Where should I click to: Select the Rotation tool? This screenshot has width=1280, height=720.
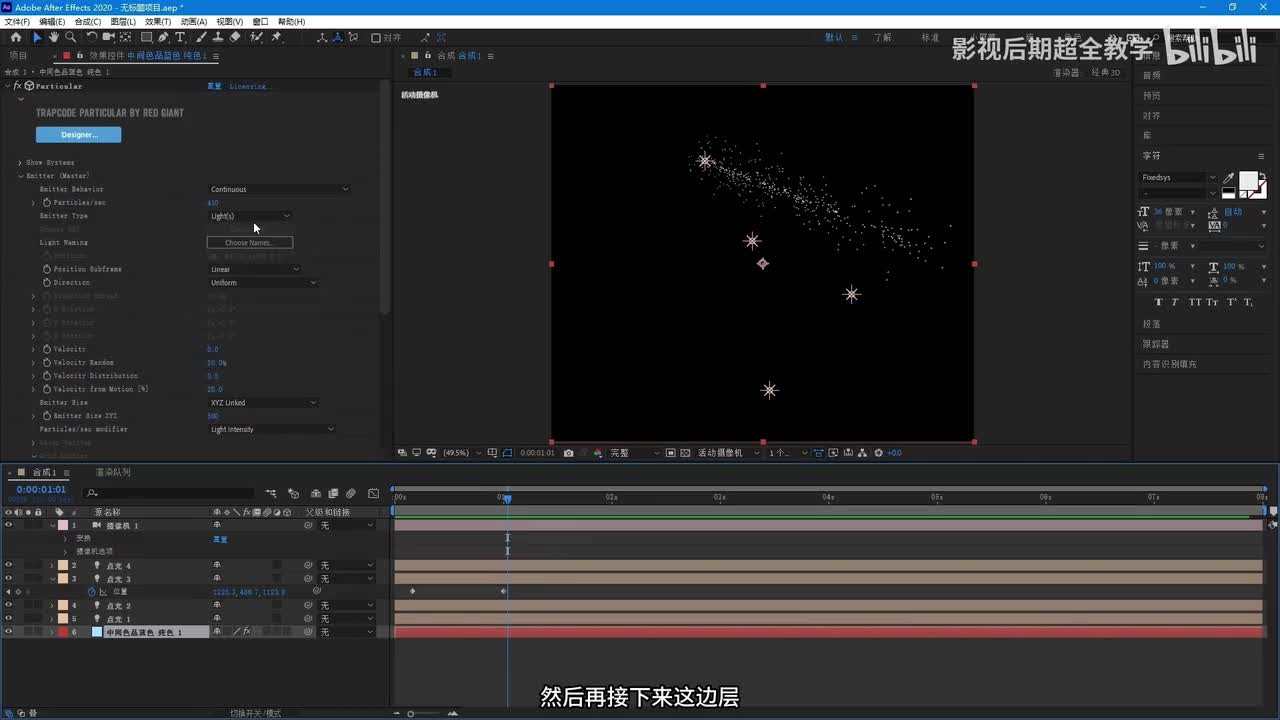[92, 37]
